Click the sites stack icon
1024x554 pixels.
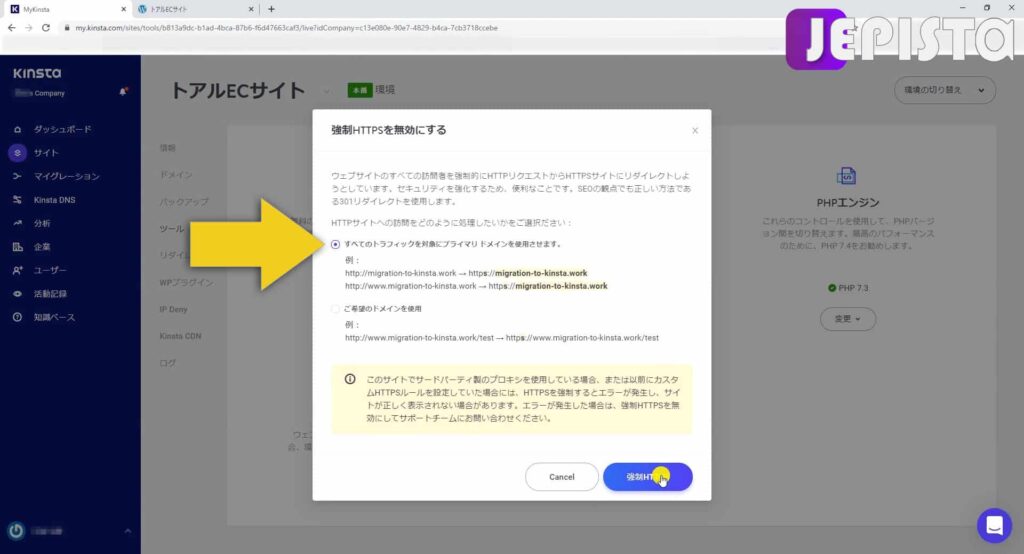(18, 153)
